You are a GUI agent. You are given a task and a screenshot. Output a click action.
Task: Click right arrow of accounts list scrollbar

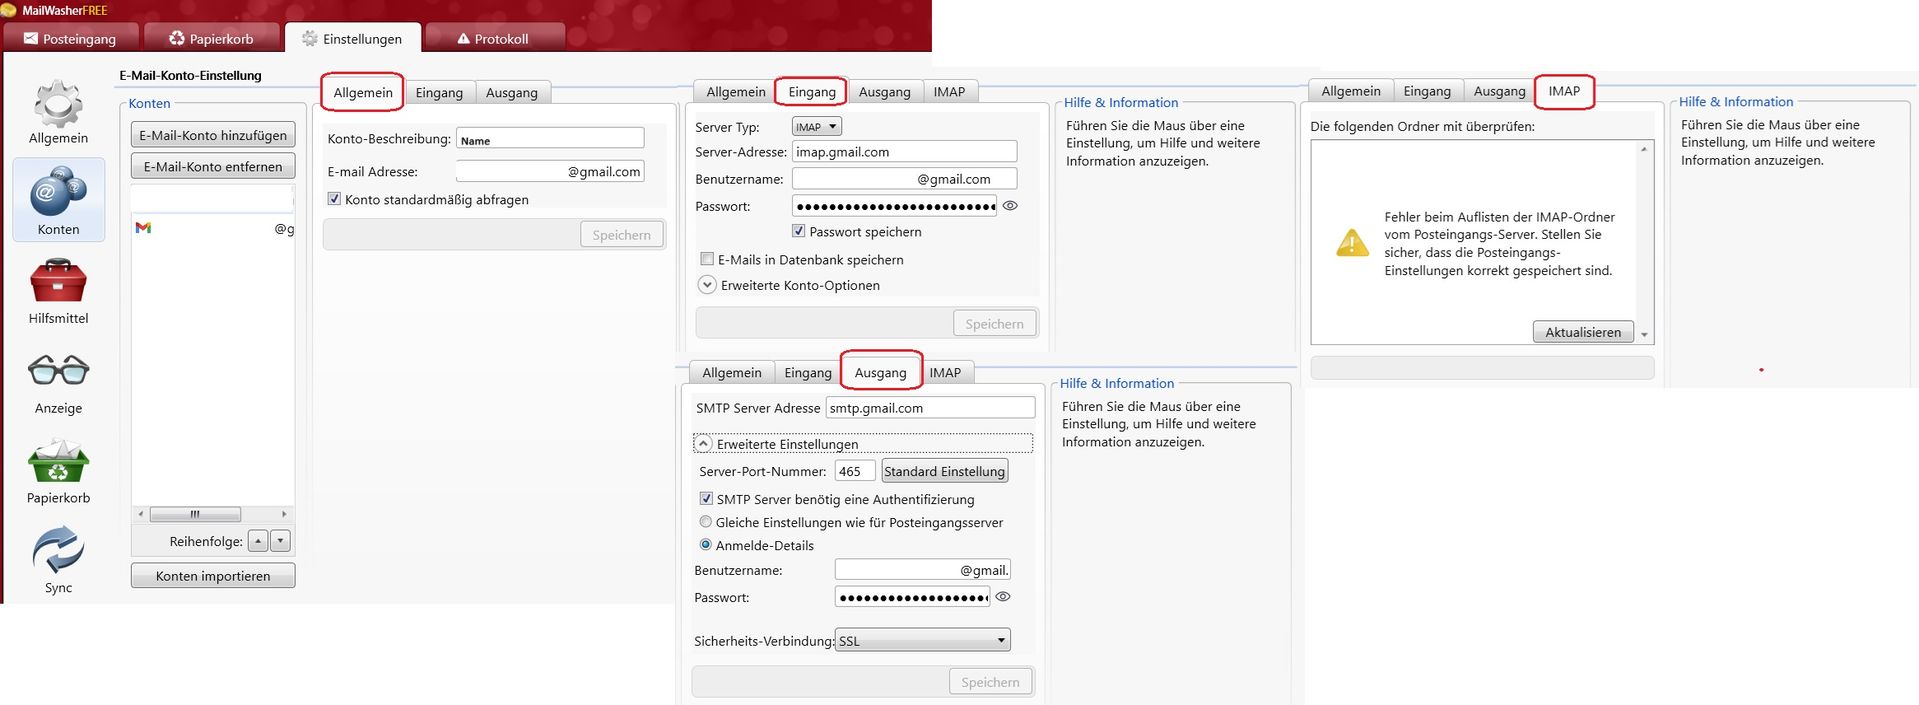click(x=284, y=514)
